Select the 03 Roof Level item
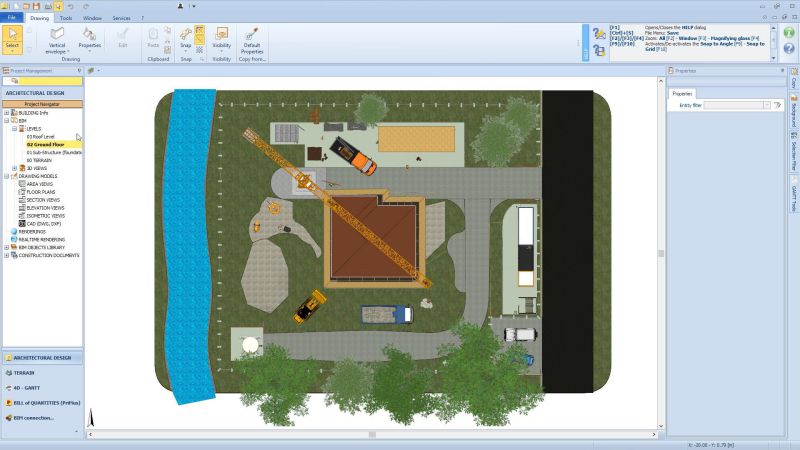 pyautogui.click(x=41, y=136)
